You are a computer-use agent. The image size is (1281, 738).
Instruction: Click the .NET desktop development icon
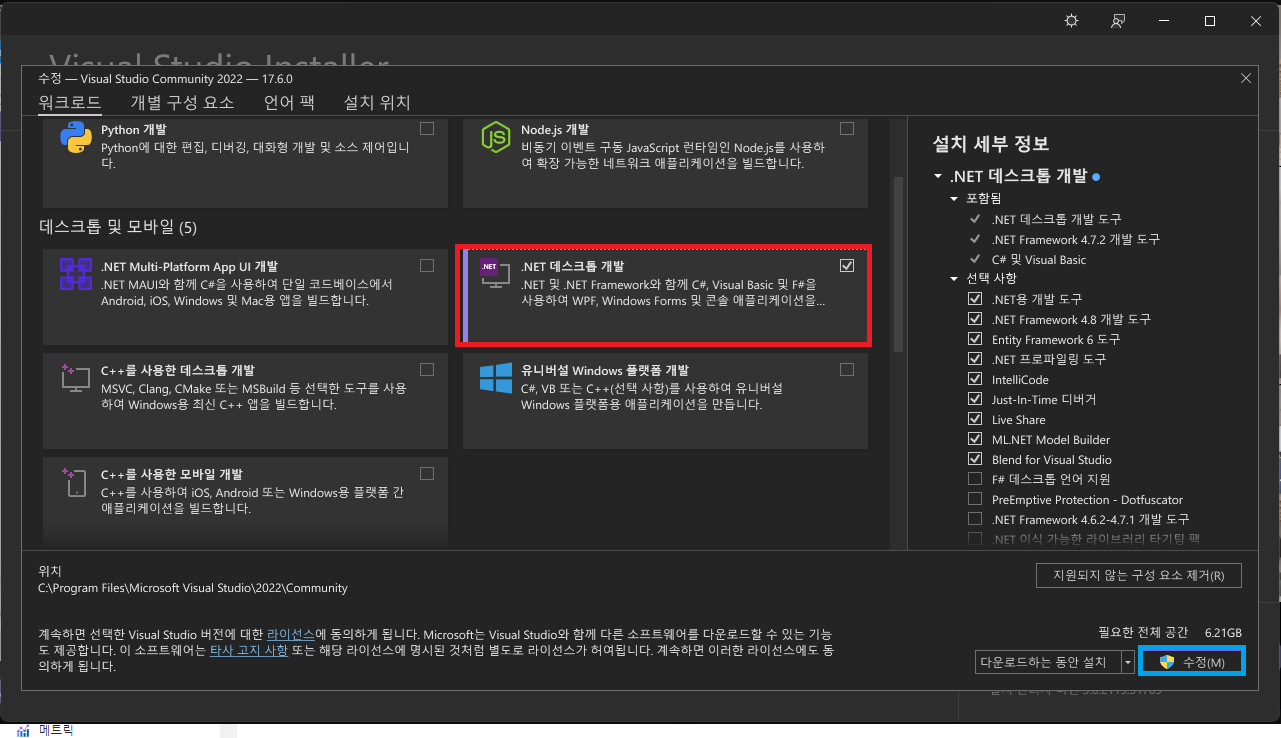496,275
